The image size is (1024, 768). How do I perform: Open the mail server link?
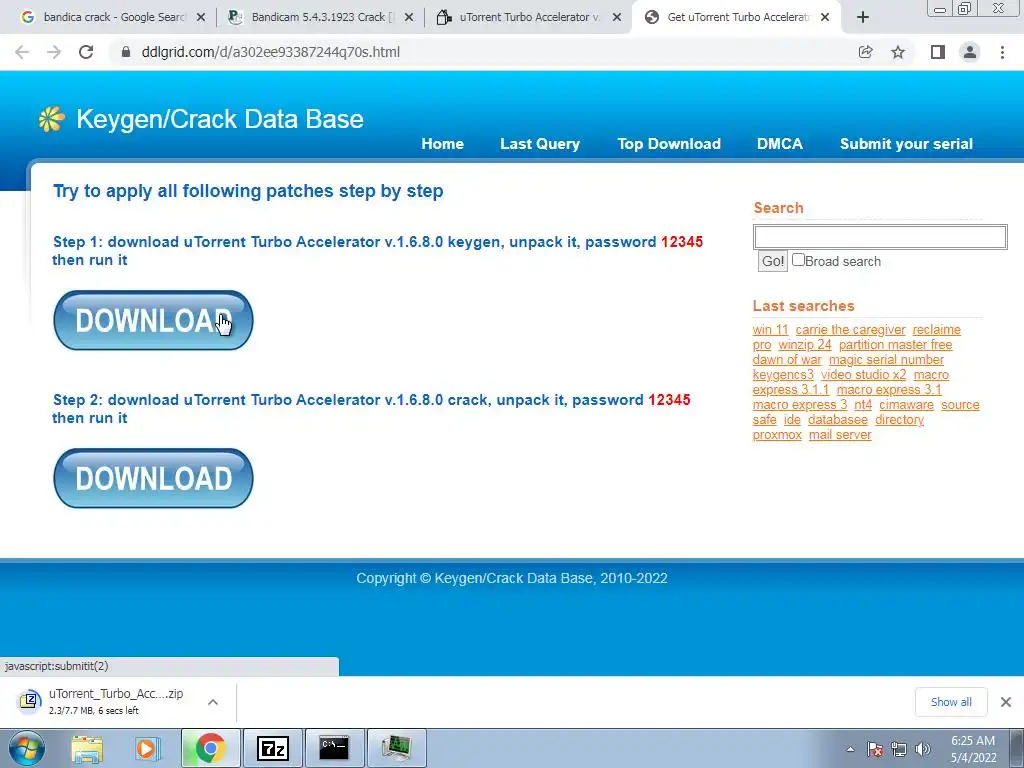840,435
